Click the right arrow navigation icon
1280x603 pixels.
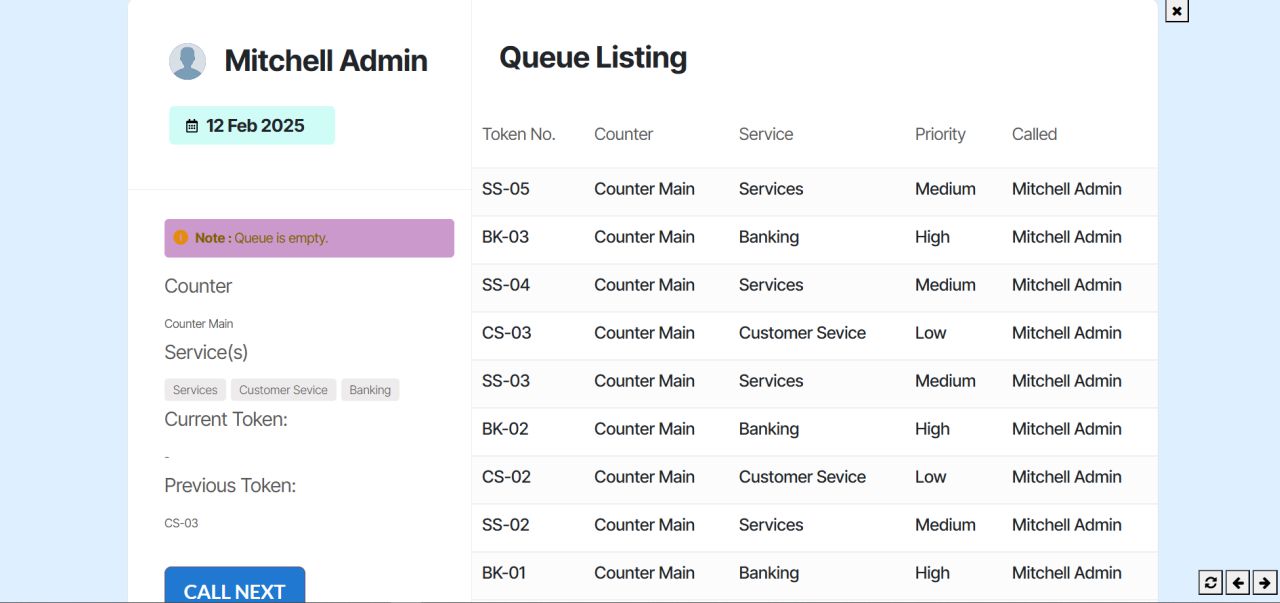(x=1265, y=582)
